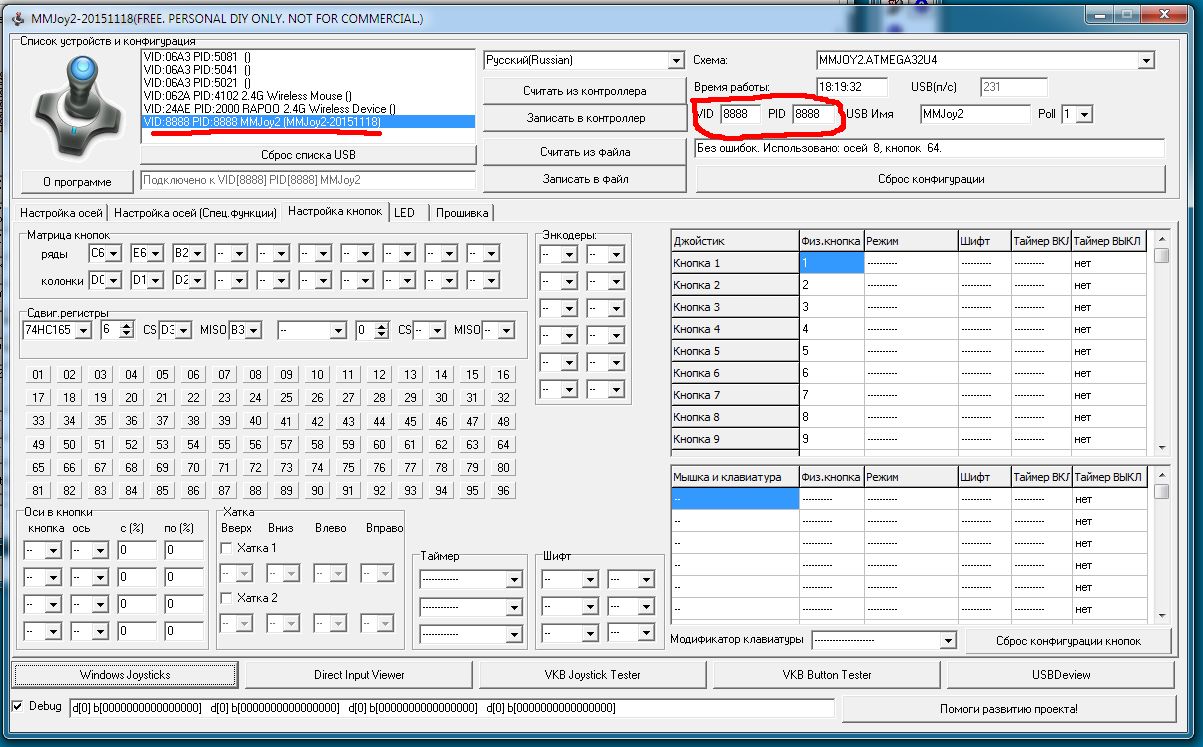Open the first row pin dropdown C6

[x=113, y=254]
